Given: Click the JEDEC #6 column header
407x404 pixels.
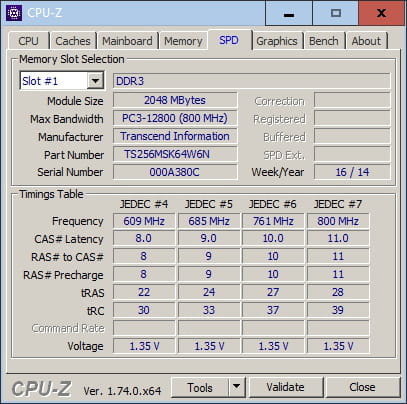Looking at the screenshot, I should [x=273, y=204].
